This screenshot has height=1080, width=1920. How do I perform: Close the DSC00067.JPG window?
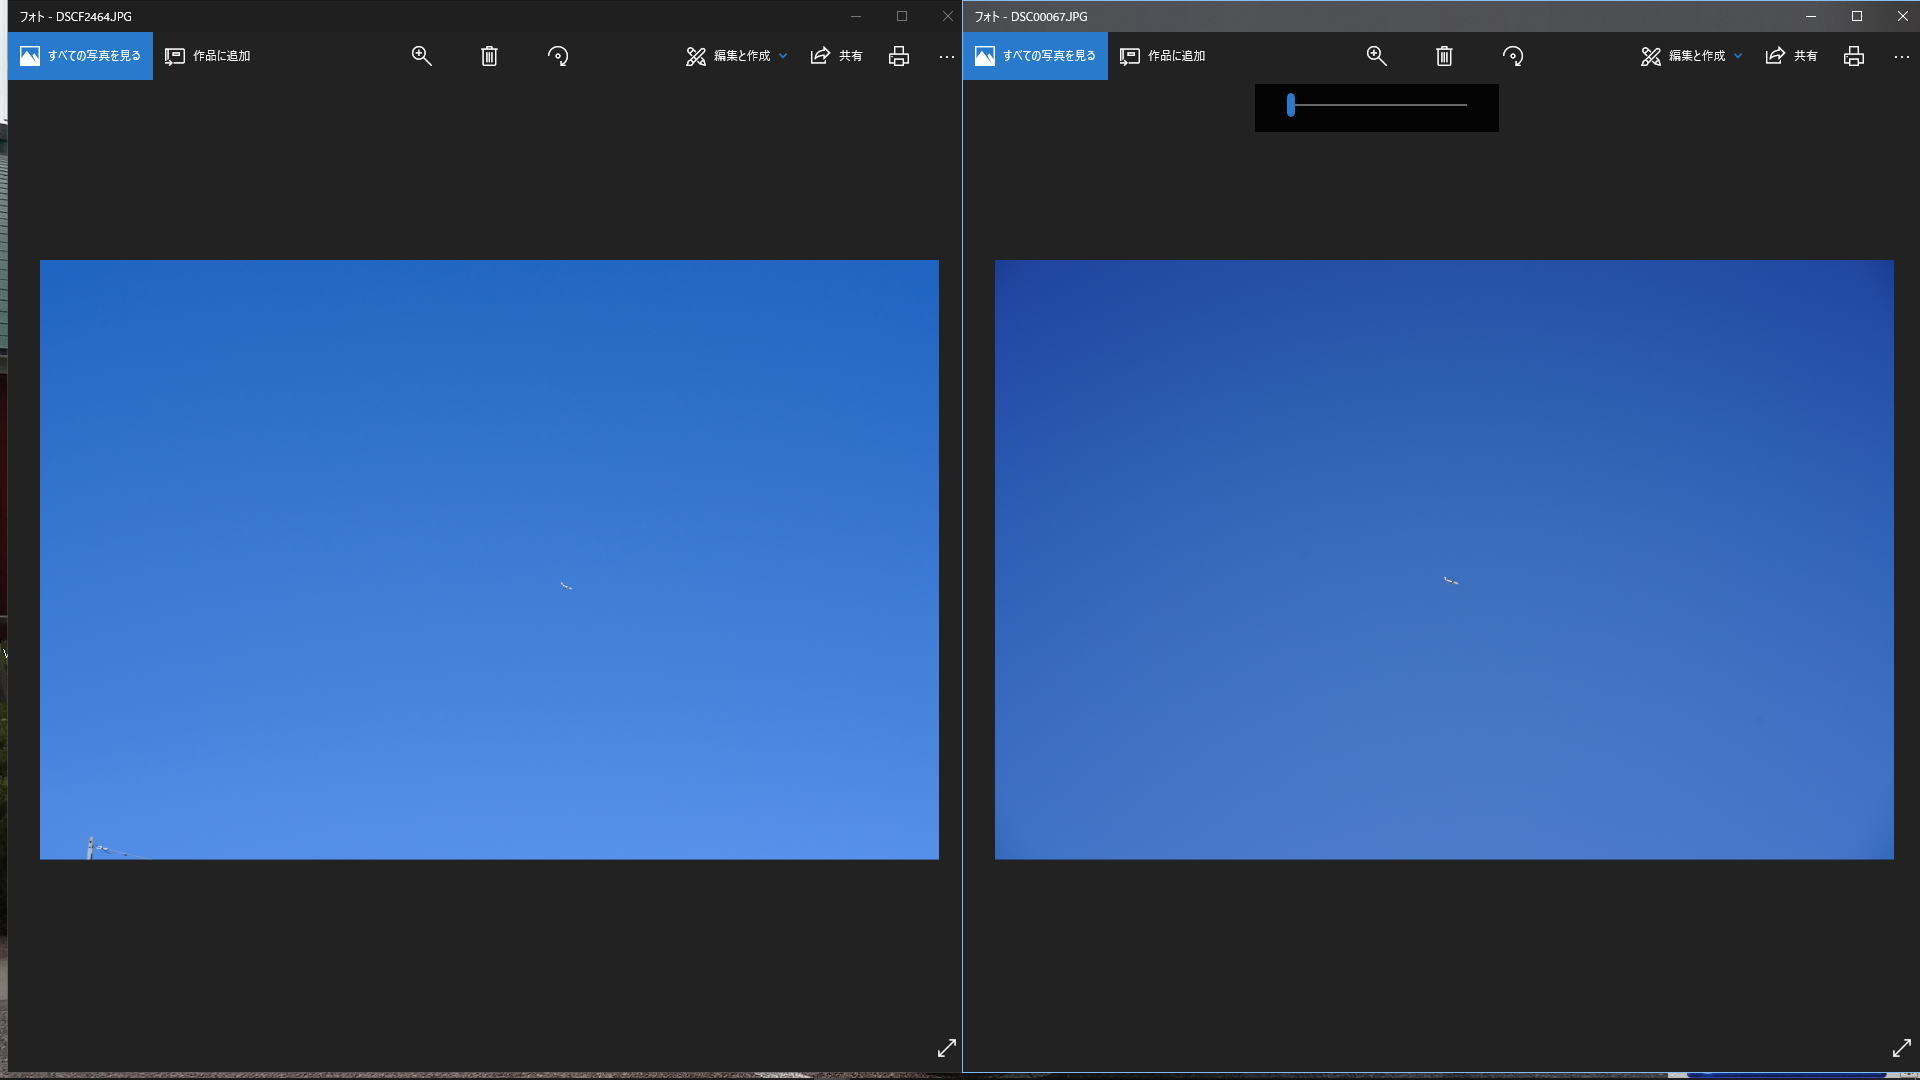(1902, 16)
